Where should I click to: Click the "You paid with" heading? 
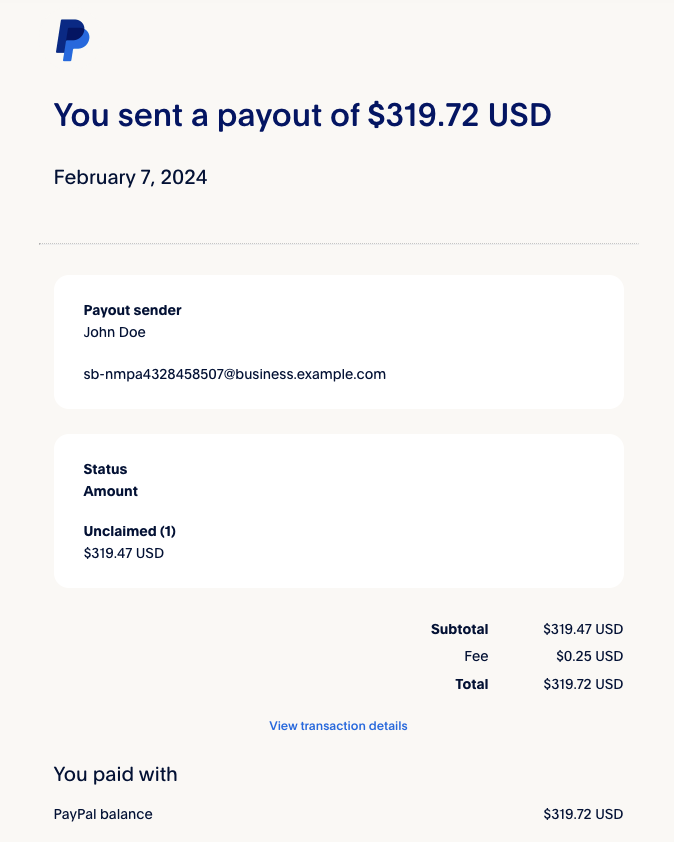point(115,774)
